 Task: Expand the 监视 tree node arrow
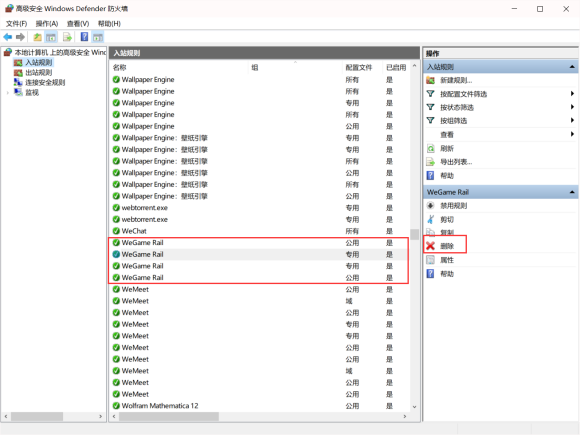pyautogui.click(x=8, y=92)
